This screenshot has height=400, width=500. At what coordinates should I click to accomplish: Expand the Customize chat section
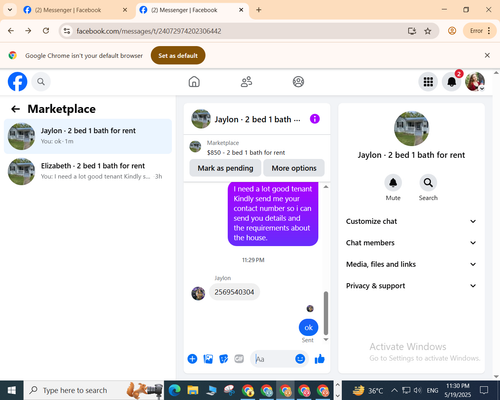[411, 221]
